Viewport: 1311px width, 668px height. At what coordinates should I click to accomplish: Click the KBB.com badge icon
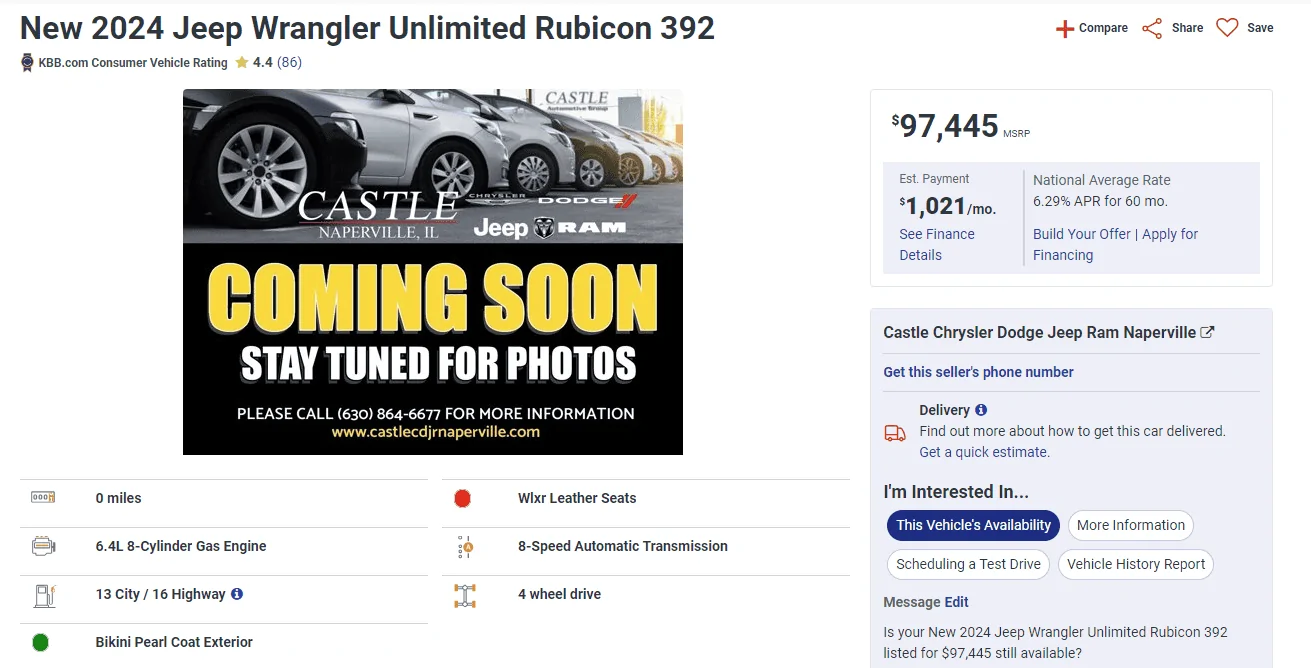[x=27, y=62]
